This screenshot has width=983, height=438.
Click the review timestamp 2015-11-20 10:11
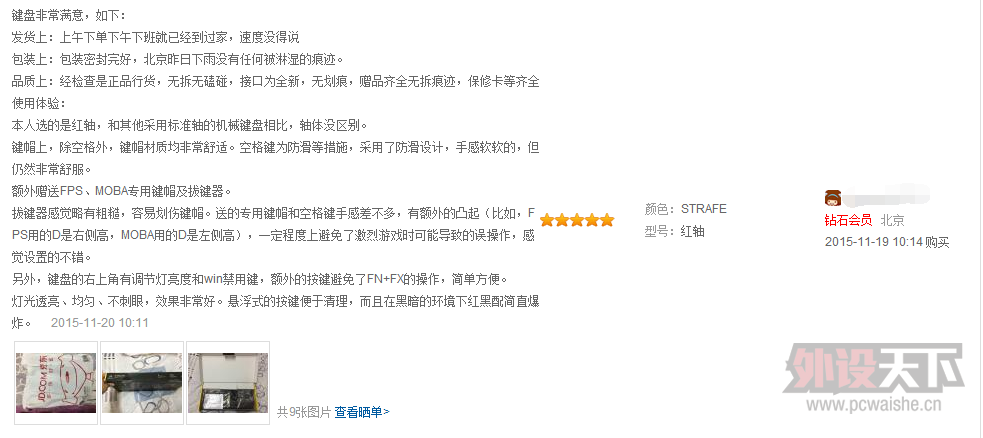pyautogui.click(x=100, y=323)
